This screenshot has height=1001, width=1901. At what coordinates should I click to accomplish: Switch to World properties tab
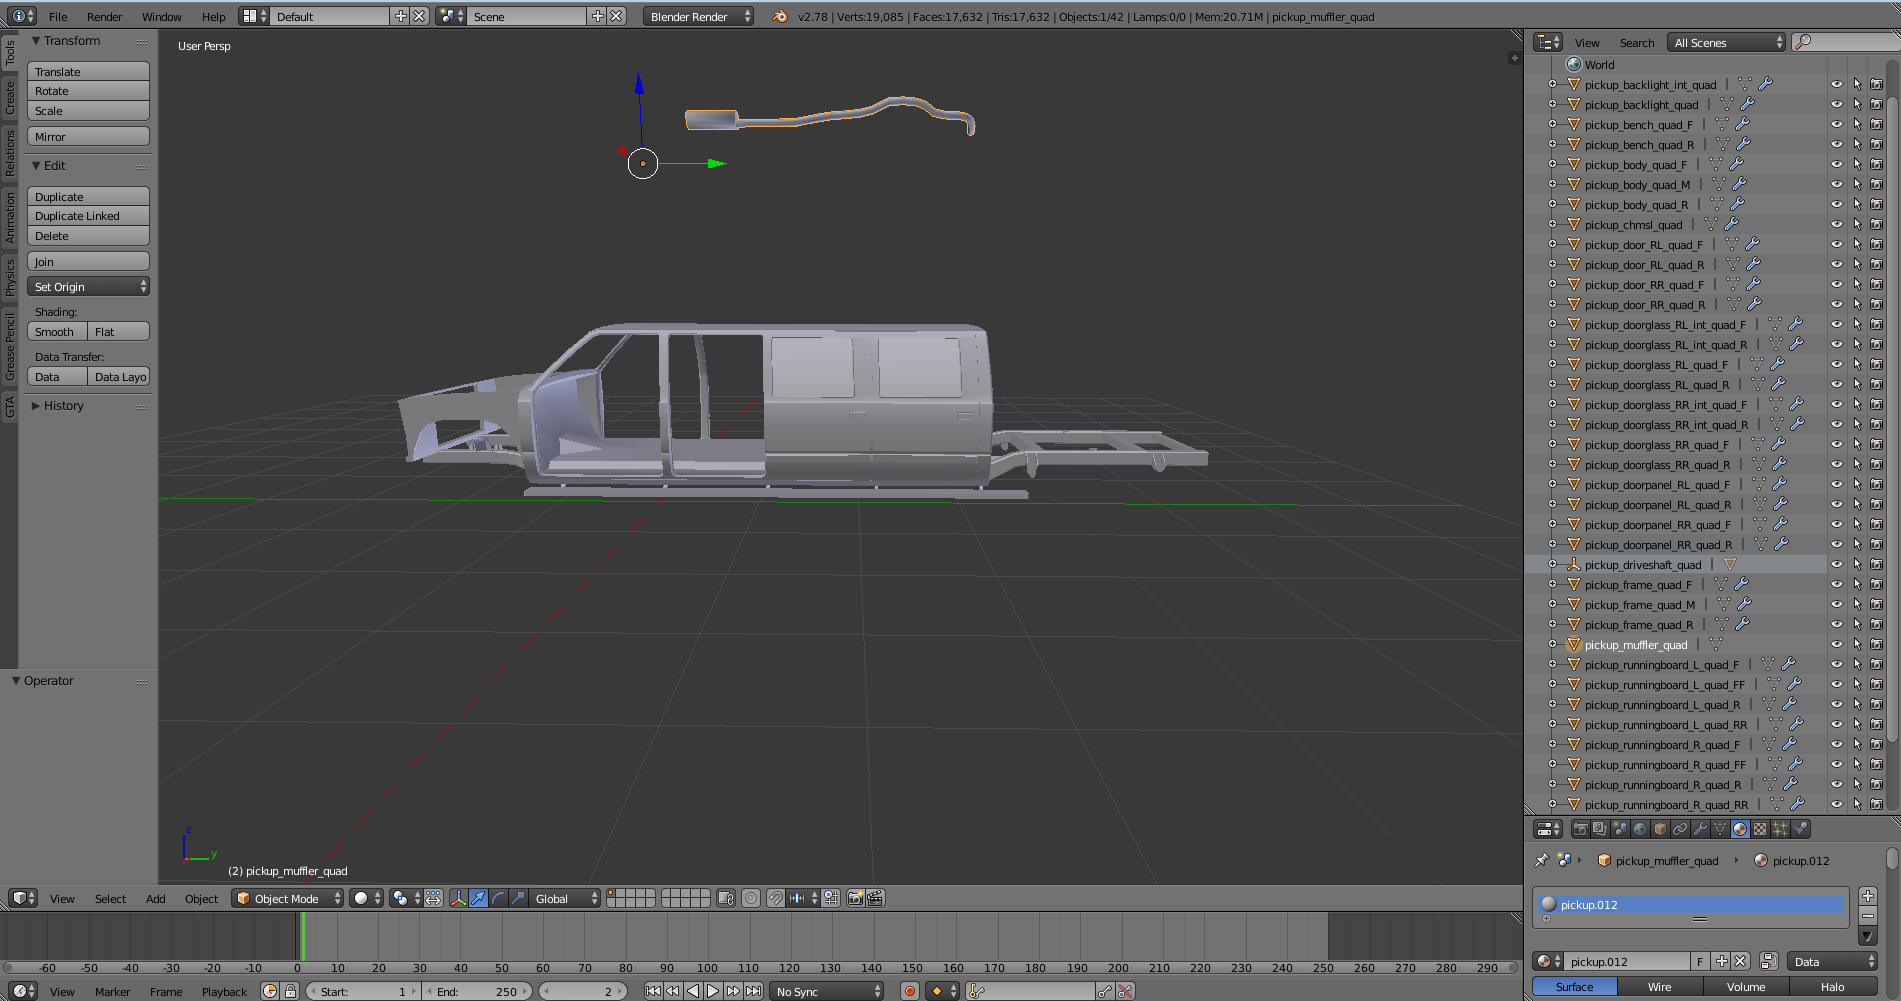[x=1640, y=829]
